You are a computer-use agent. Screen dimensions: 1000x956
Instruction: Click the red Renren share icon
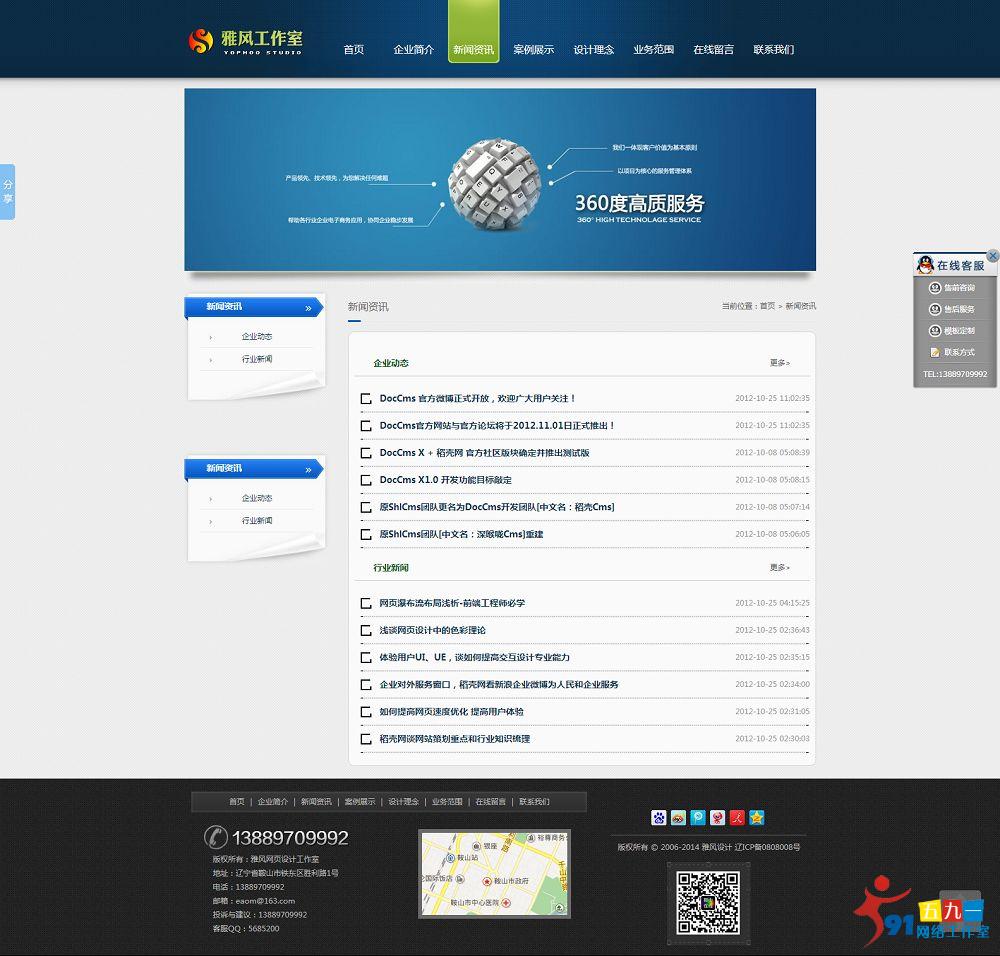pyautogui.click(x=737, y=818)
